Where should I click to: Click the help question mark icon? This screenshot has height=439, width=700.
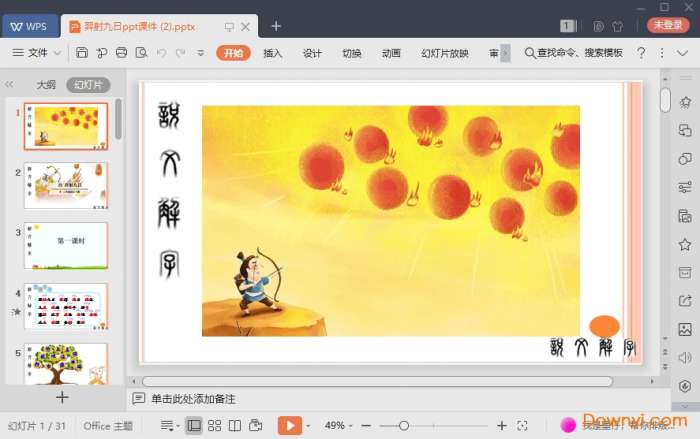point(641,53)
